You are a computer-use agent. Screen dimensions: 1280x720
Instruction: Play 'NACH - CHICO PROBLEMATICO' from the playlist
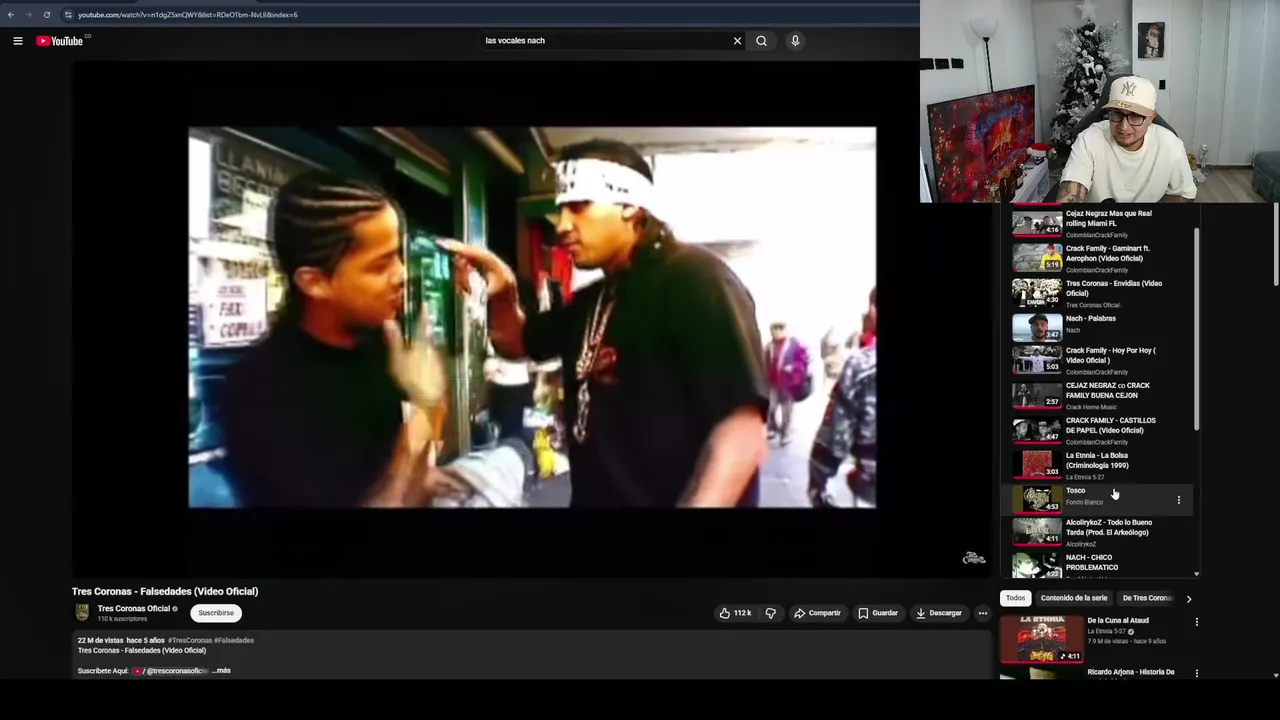(x=1099, y=565)
